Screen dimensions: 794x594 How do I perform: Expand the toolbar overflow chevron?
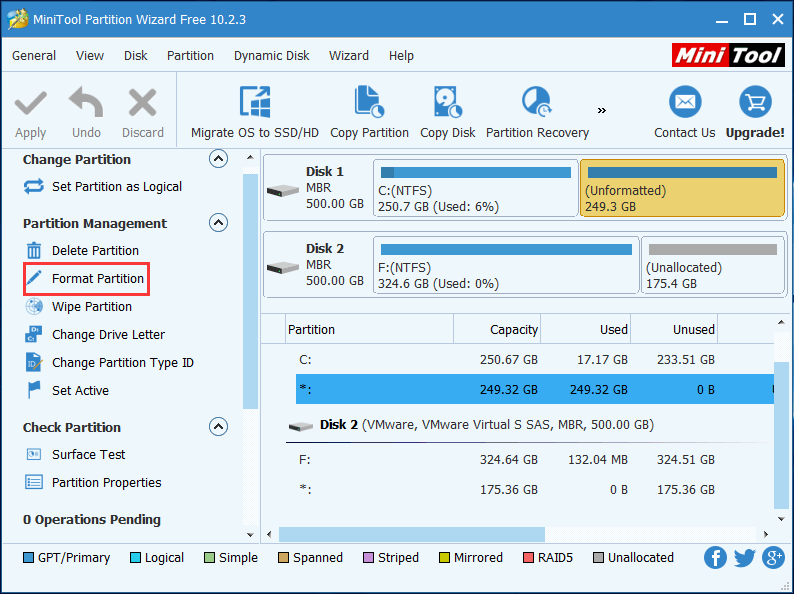click(602, 110)
